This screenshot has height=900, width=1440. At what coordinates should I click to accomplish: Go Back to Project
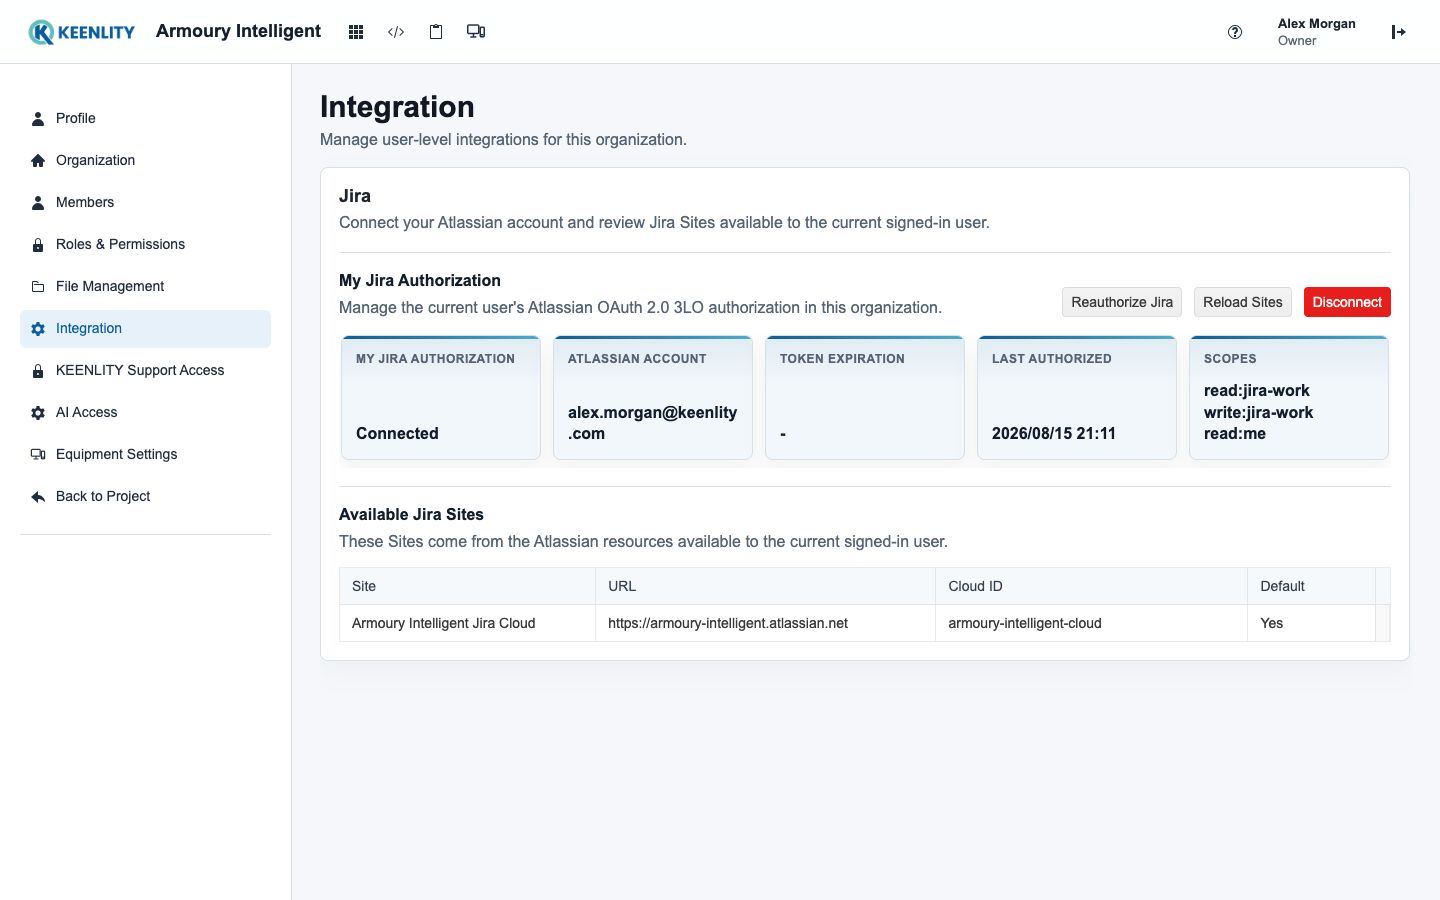(145, 496)
